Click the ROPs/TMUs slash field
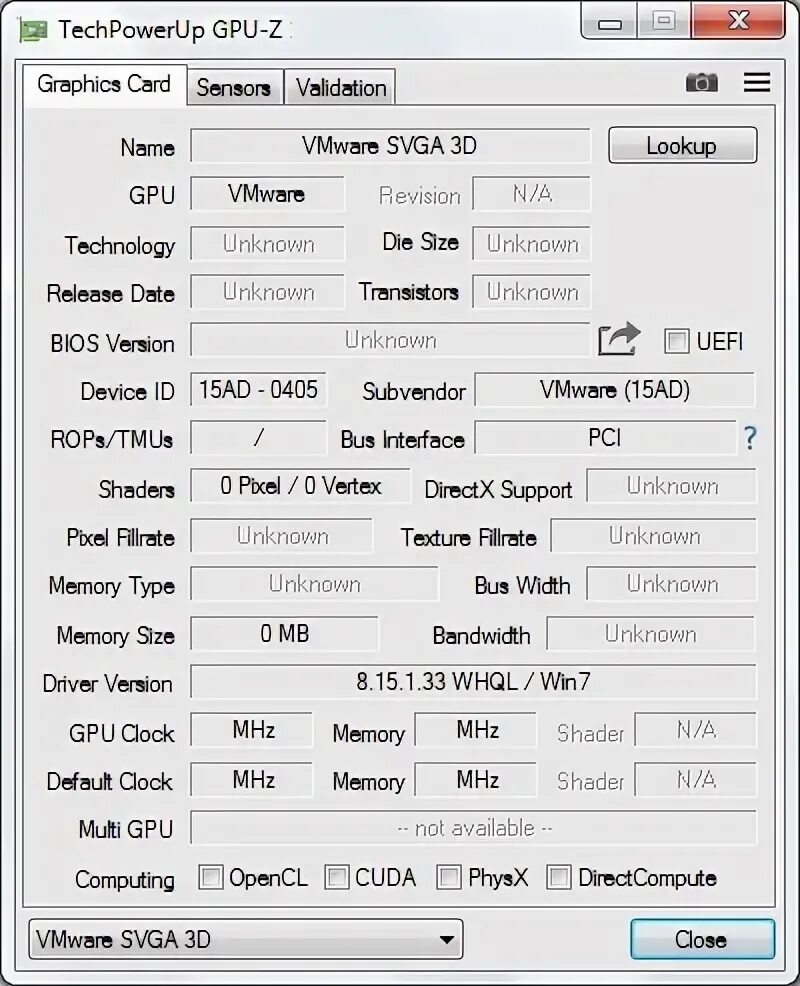Screen dimensions: 800x986 point(258,438)
